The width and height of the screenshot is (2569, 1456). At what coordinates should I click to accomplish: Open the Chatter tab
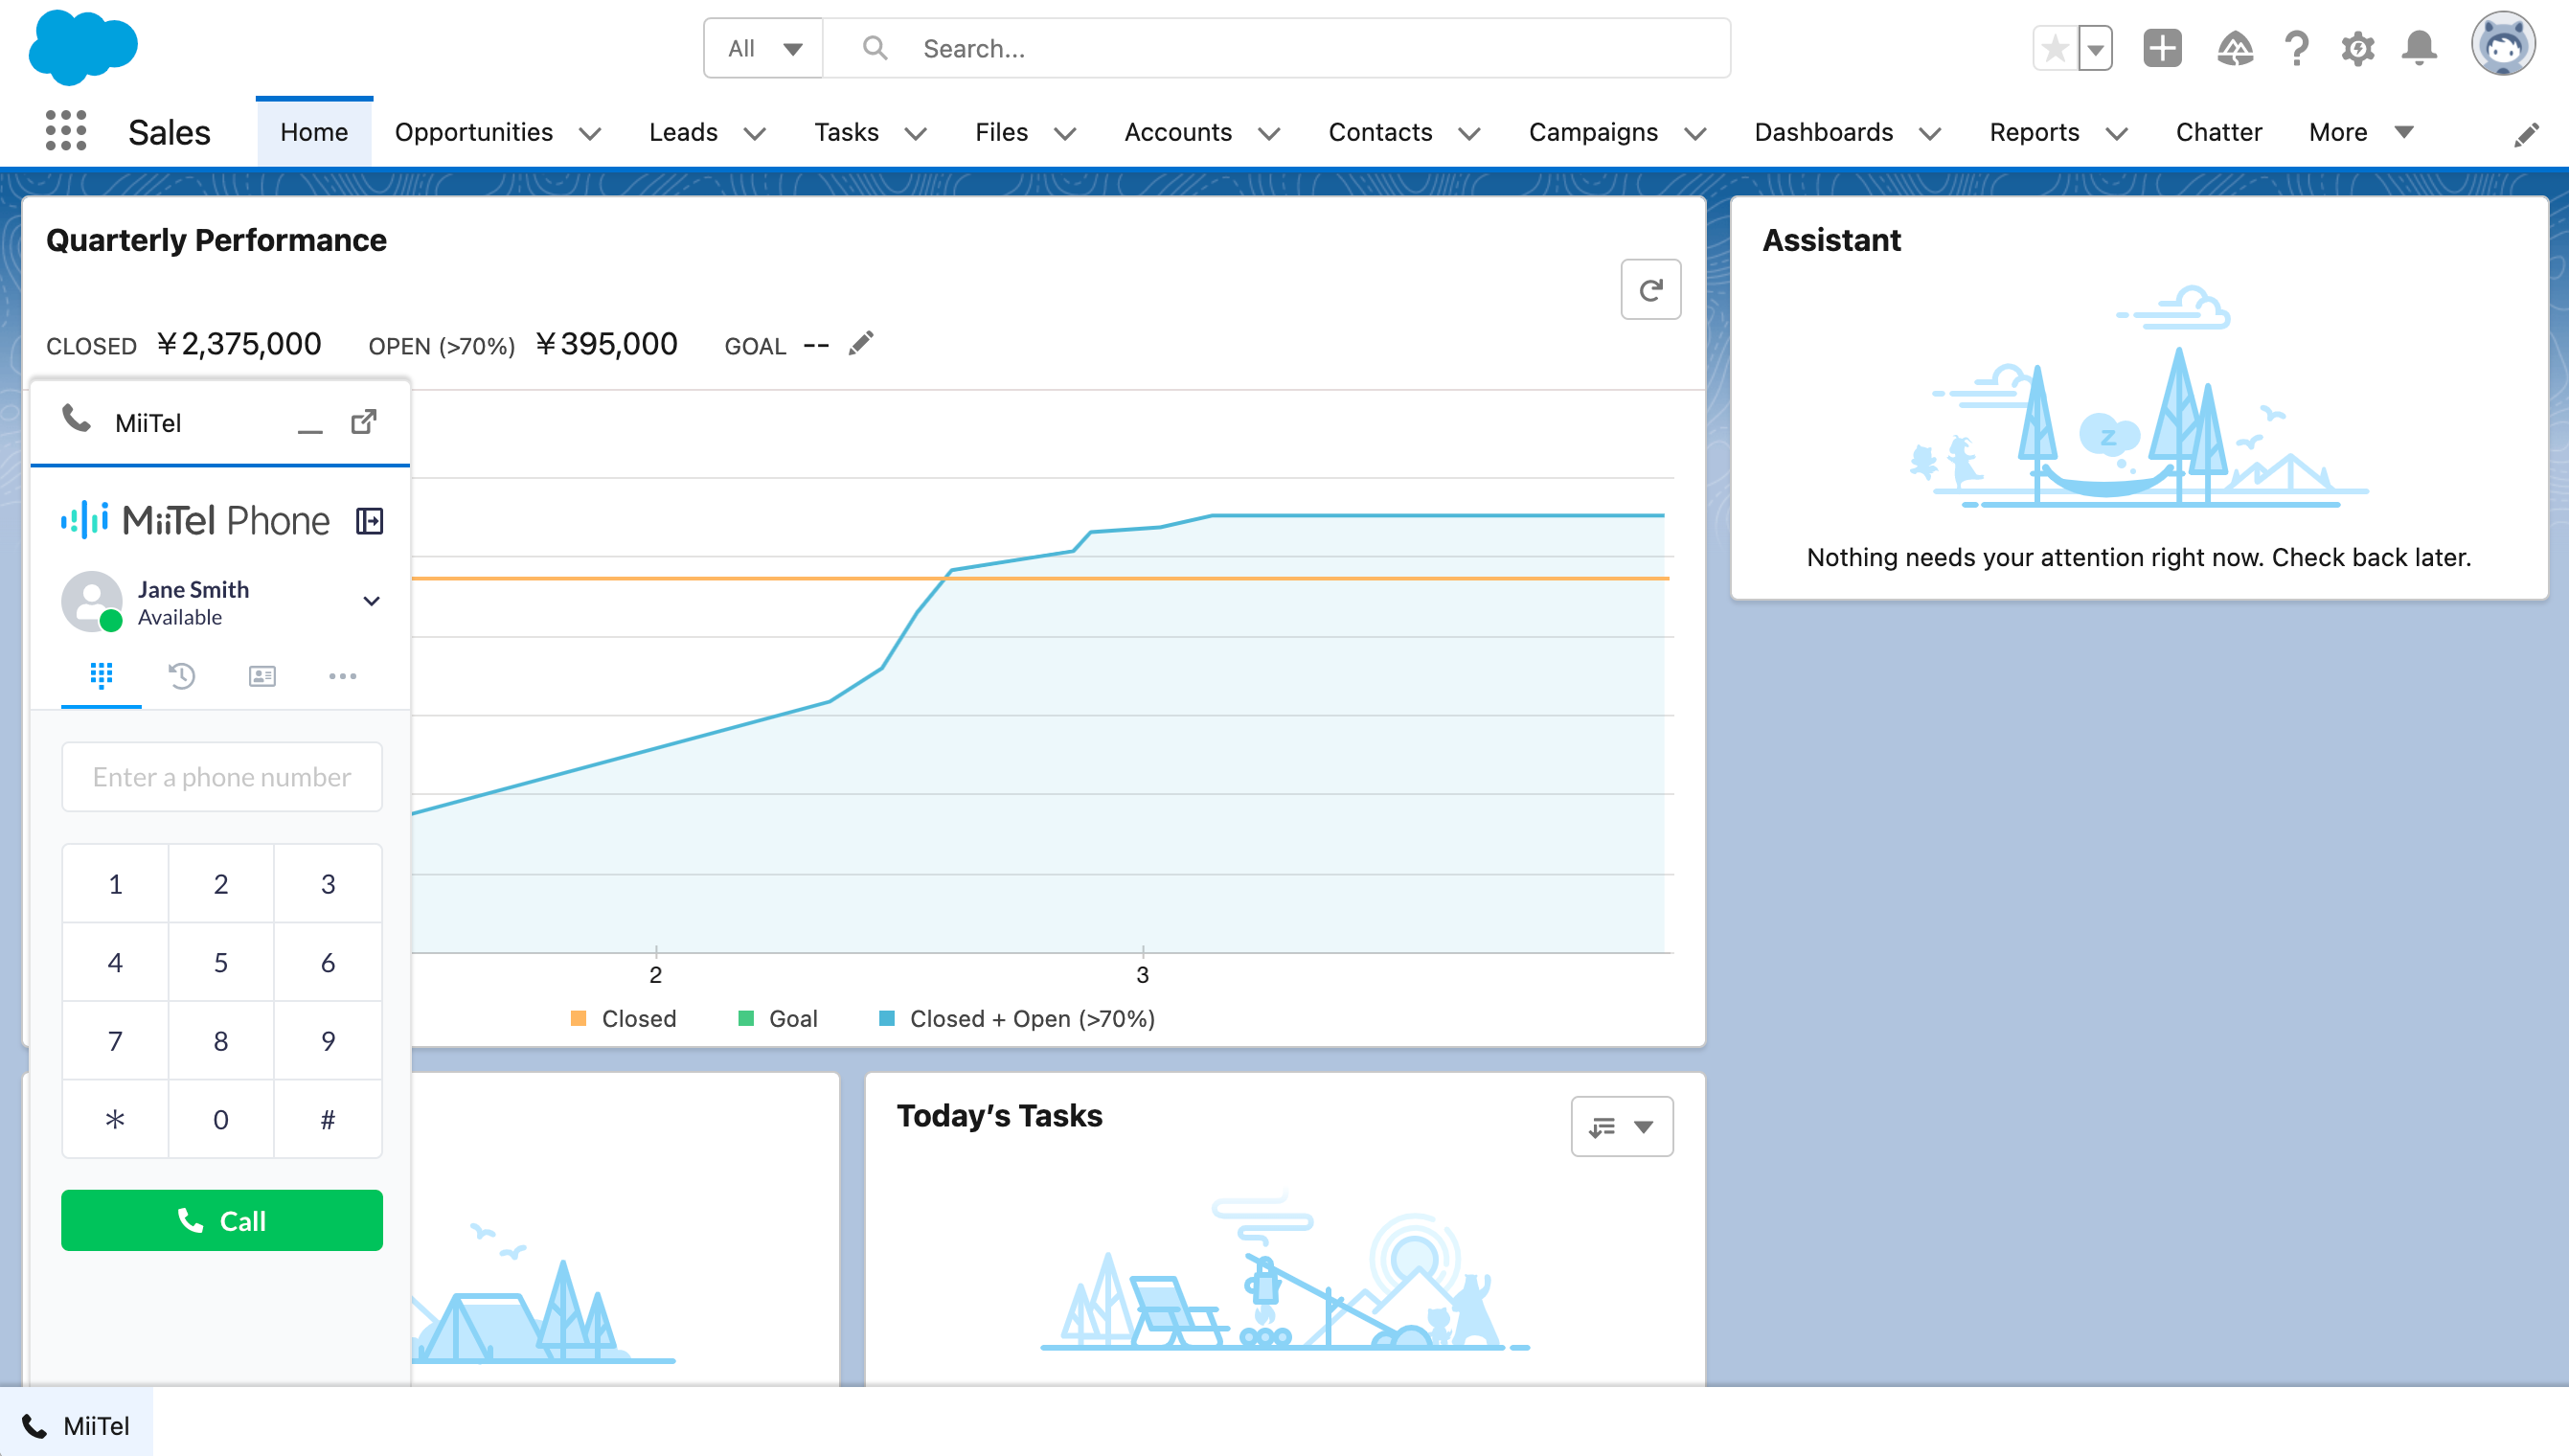2218,132
